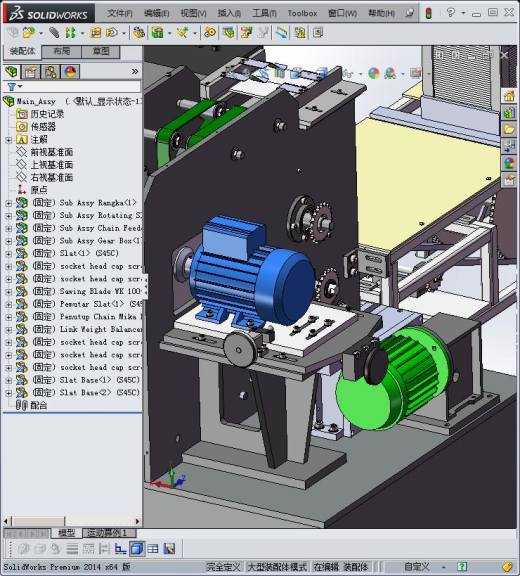520x576 pixels.
Task: Click the New Motion Study icon
Action: tap(210, 33)
